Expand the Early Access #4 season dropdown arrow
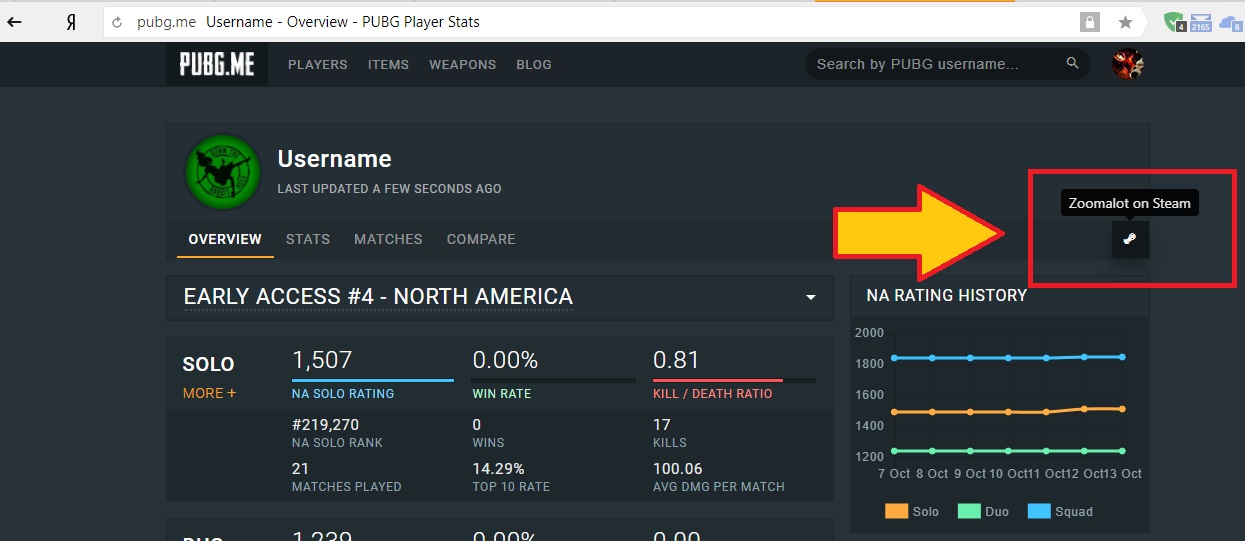The width and height of the screenshot is (1245, 541). 811,298
